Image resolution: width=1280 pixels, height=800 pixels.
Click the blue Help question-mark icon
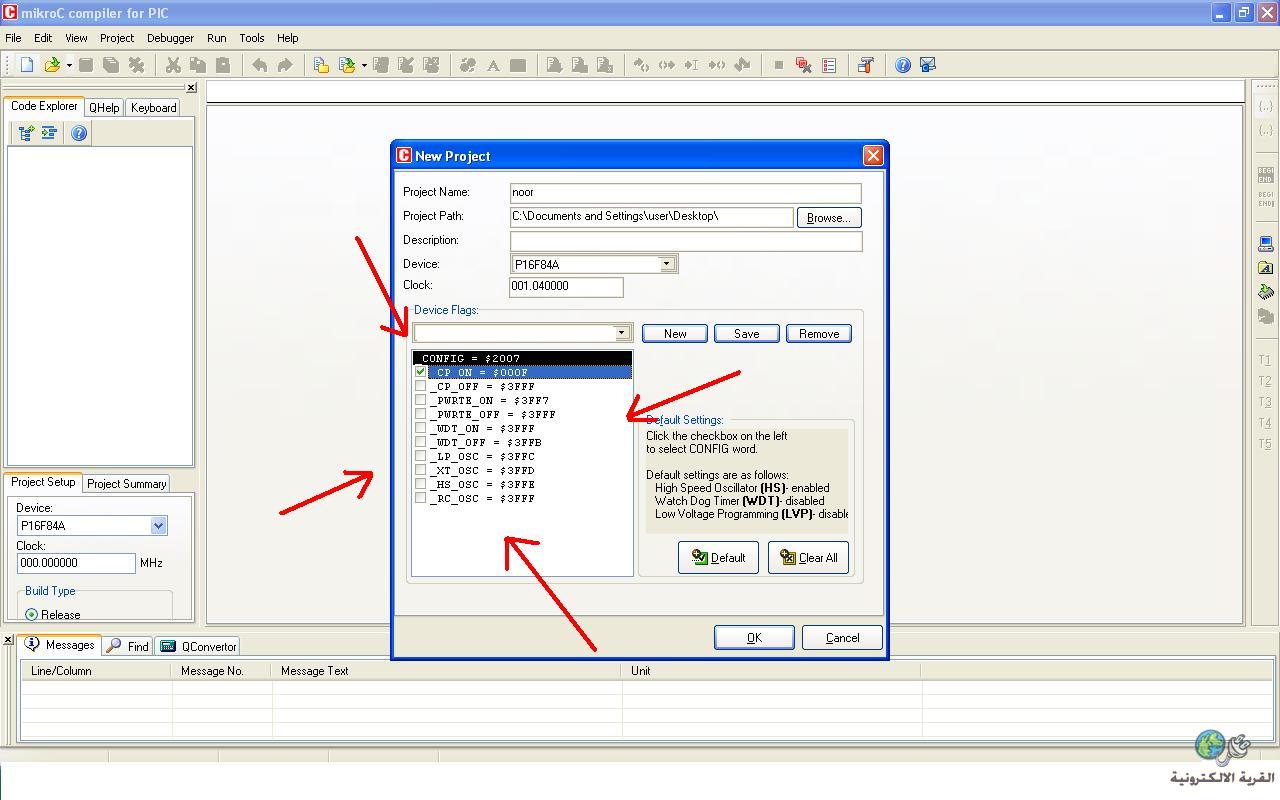click(903, 65)
